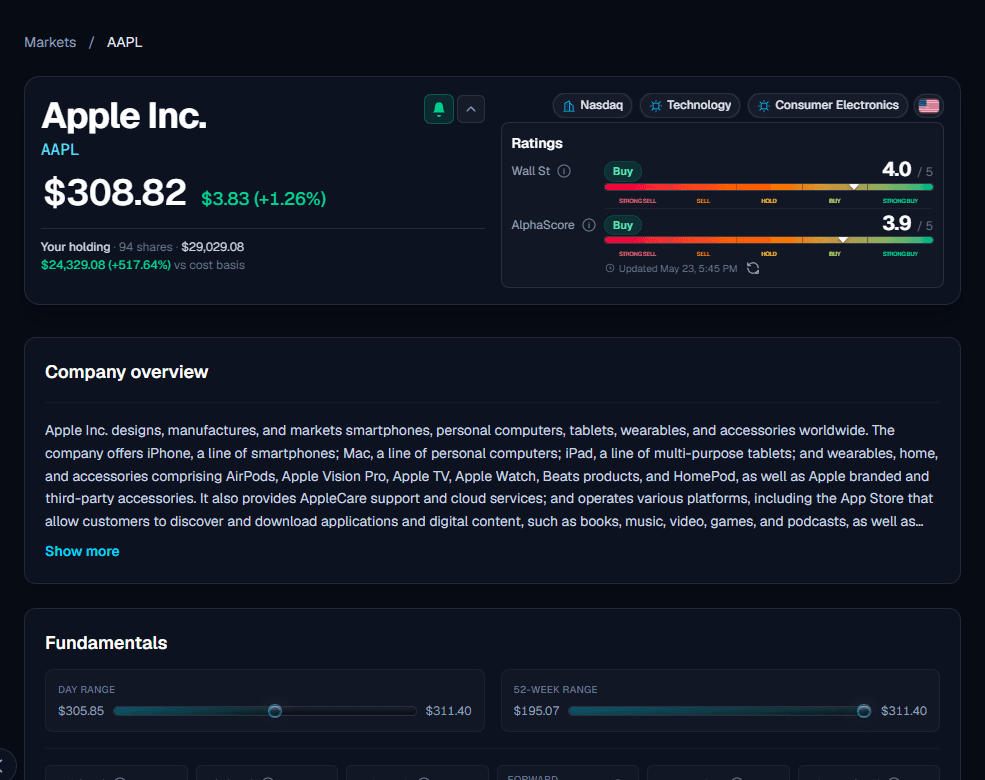Image resolution: width=985 pixels, height=780 pixels.
Task: Open the Nasdaq exchange tag
Action: [592, 106]
